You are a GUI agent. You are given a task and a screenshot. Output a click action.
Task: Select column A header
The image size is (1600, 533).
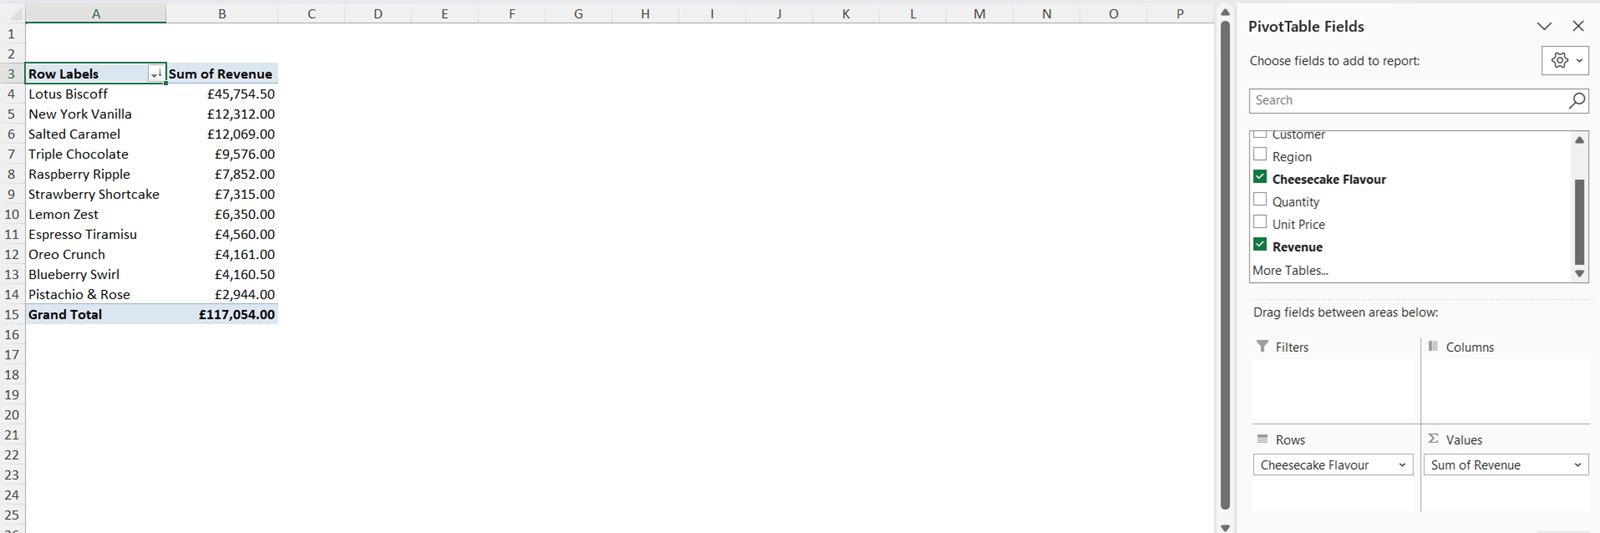[96, 14]
